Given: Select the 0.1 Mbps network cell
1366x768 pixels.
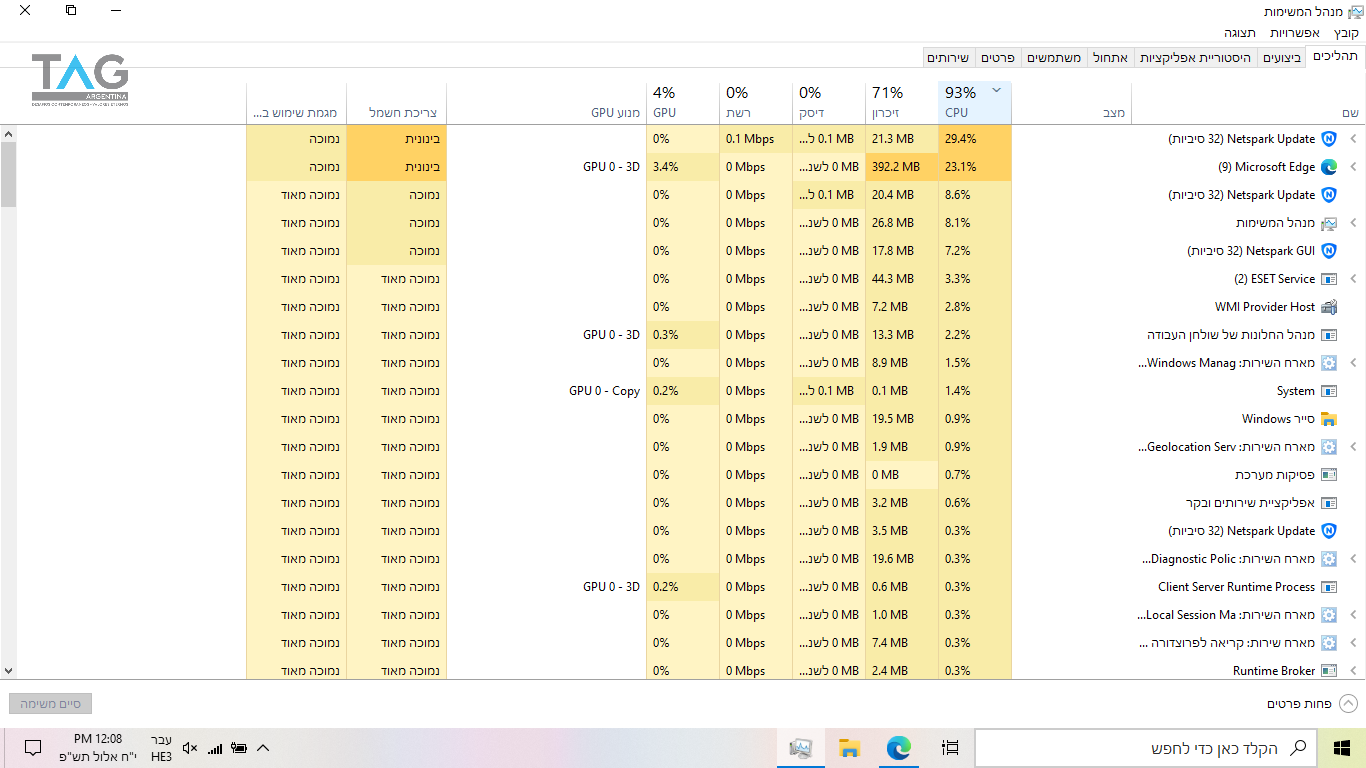Looking at the screenshot, I should (x=755, y=139).
